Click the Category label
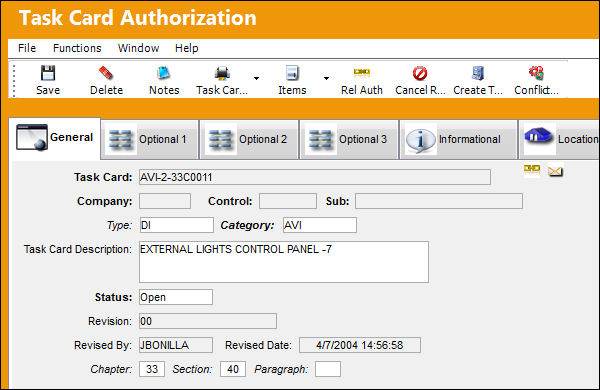This screenshot has height=390, width=600. 247,225
